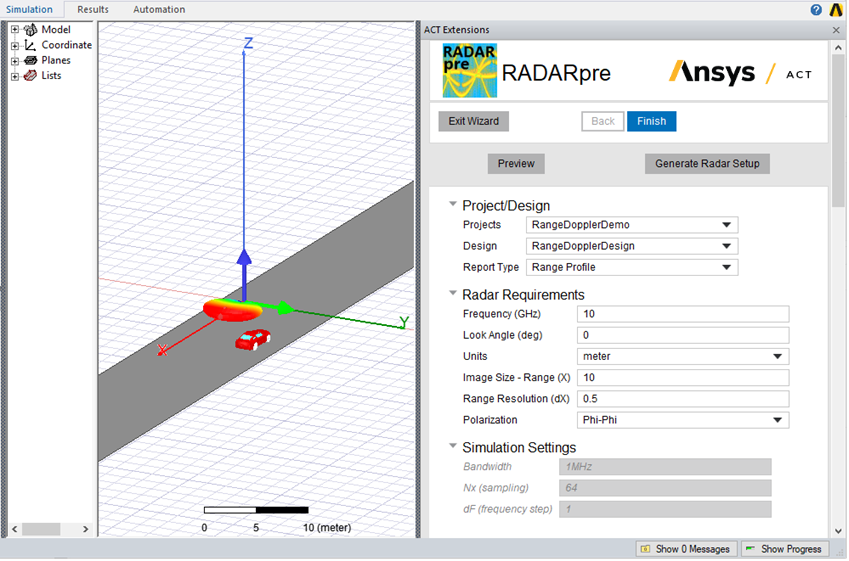Open the Automation tab
The width and height of the screenshot is (849, 561).
coord(159,10)
